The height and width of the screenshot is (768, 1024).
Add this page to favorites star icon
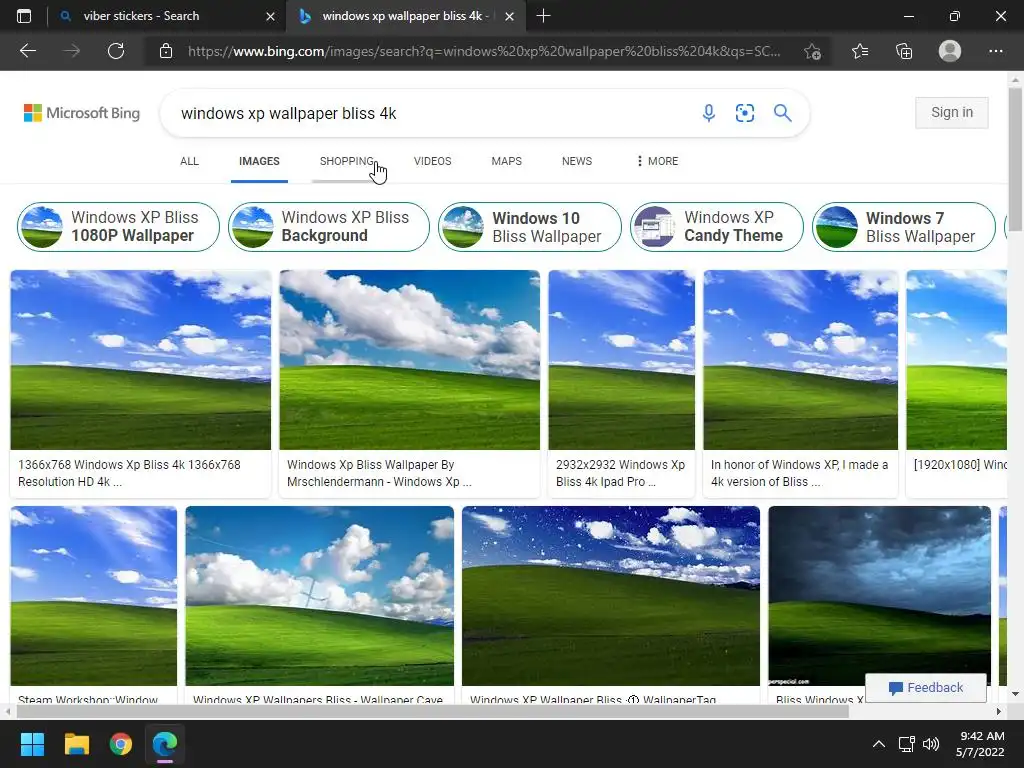tap(812, 51)
